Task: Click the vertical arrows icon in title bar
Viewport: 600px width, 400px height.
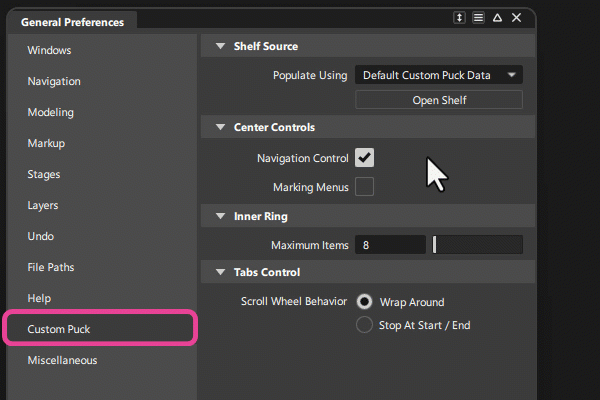Action: pos(460,18)
